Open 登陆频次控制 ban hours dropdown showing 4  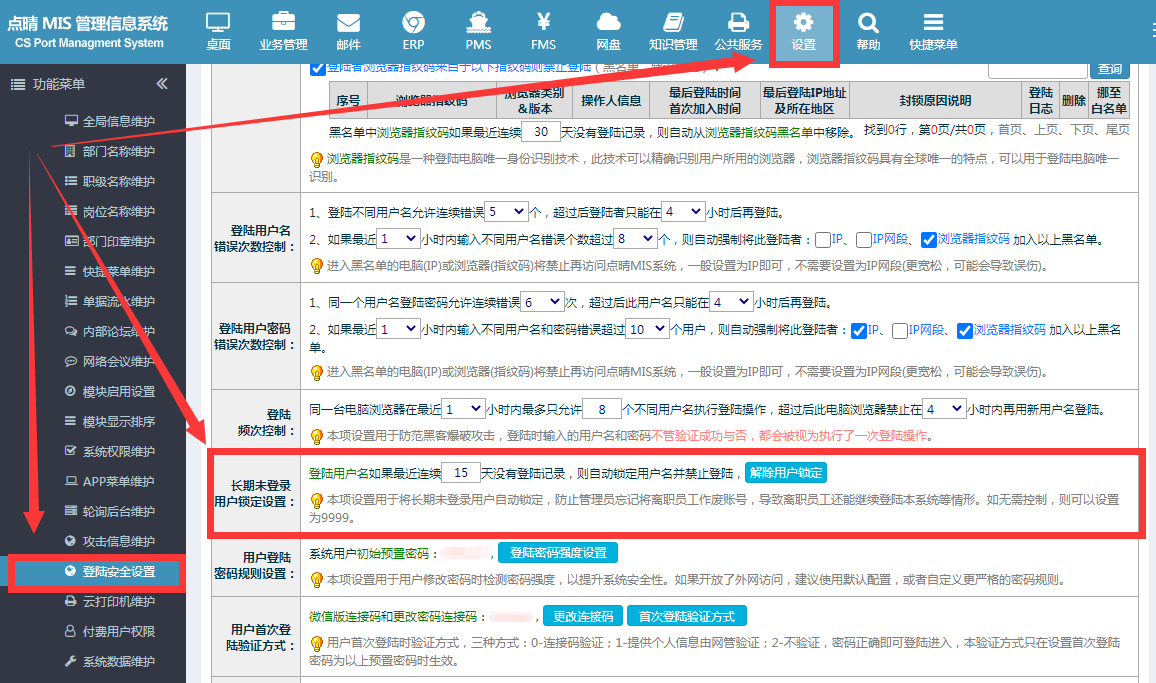(x=944, y=409)
